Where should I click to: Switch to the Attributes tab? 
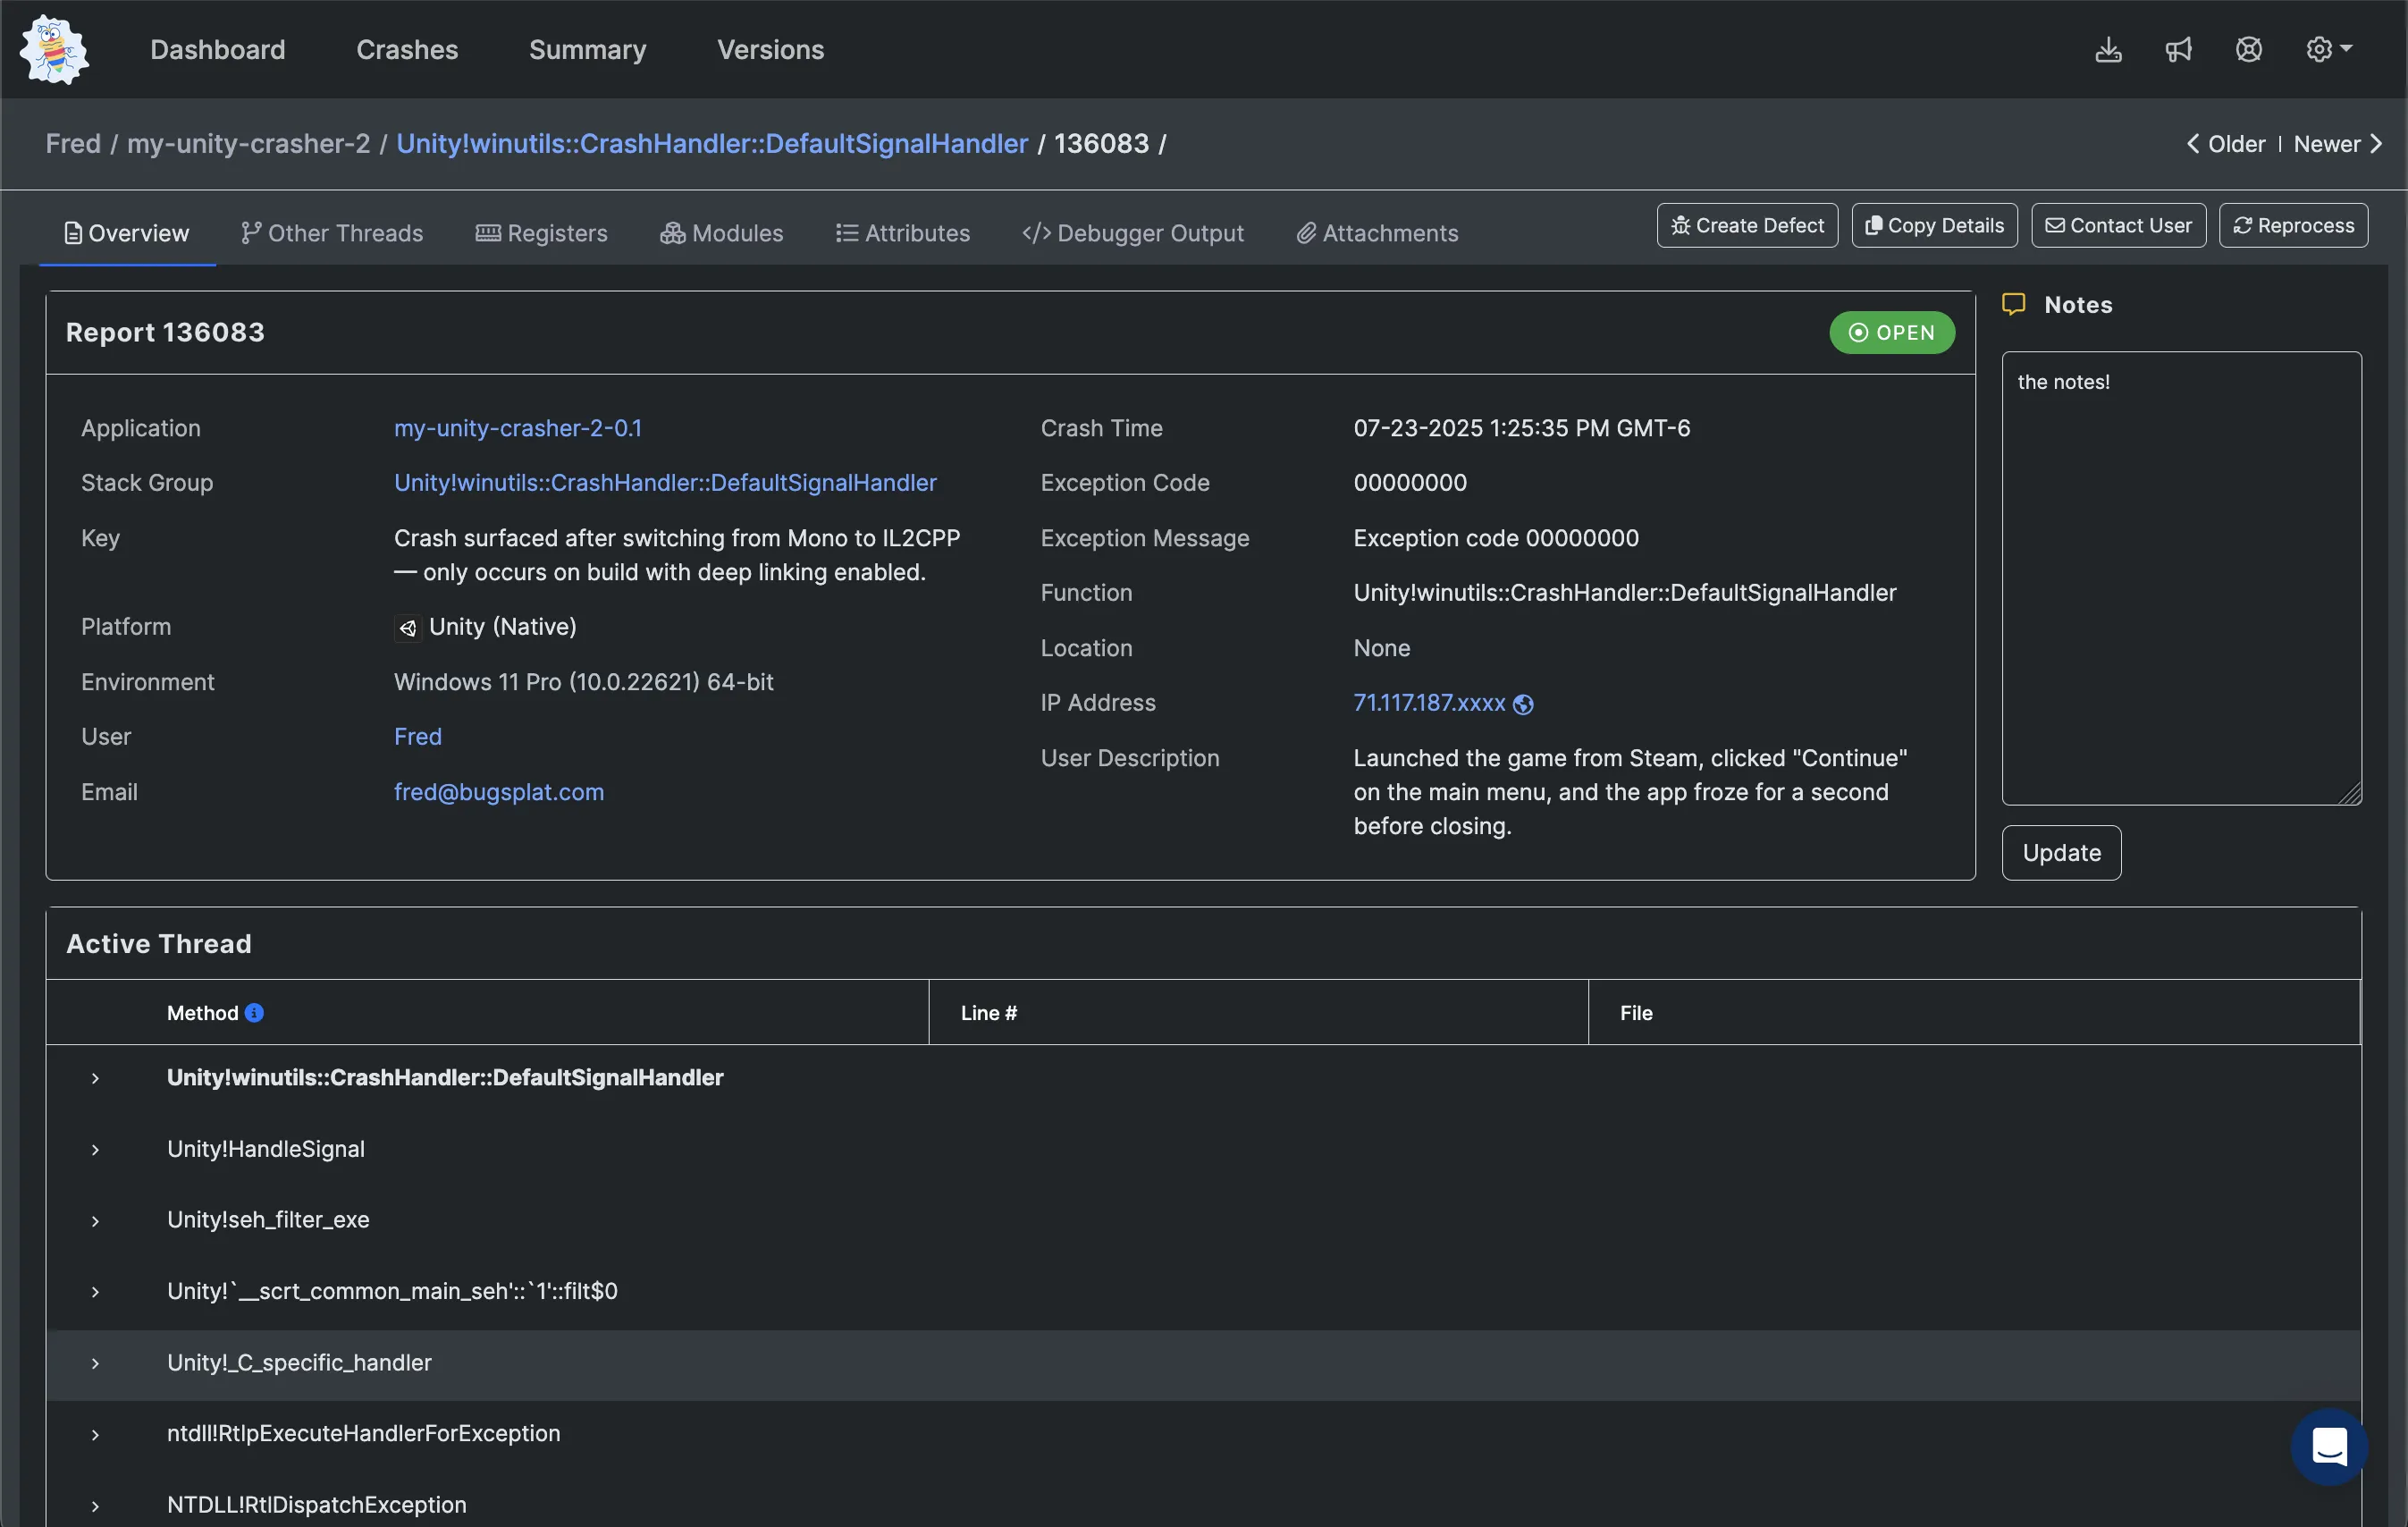[x=902, y=233]
